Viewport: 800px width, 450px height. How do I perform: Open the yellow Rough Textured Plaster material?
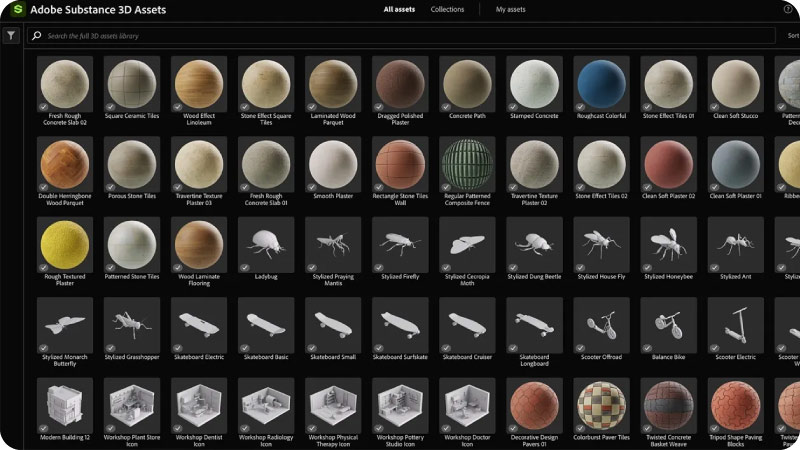[65, 245]
